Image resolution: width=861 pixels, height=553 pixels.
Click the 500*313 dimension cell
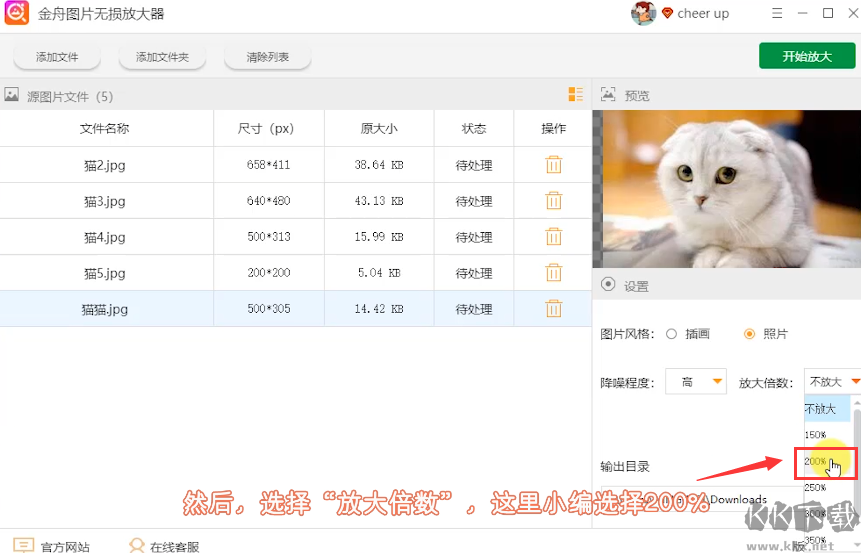(x=269, y=237)
